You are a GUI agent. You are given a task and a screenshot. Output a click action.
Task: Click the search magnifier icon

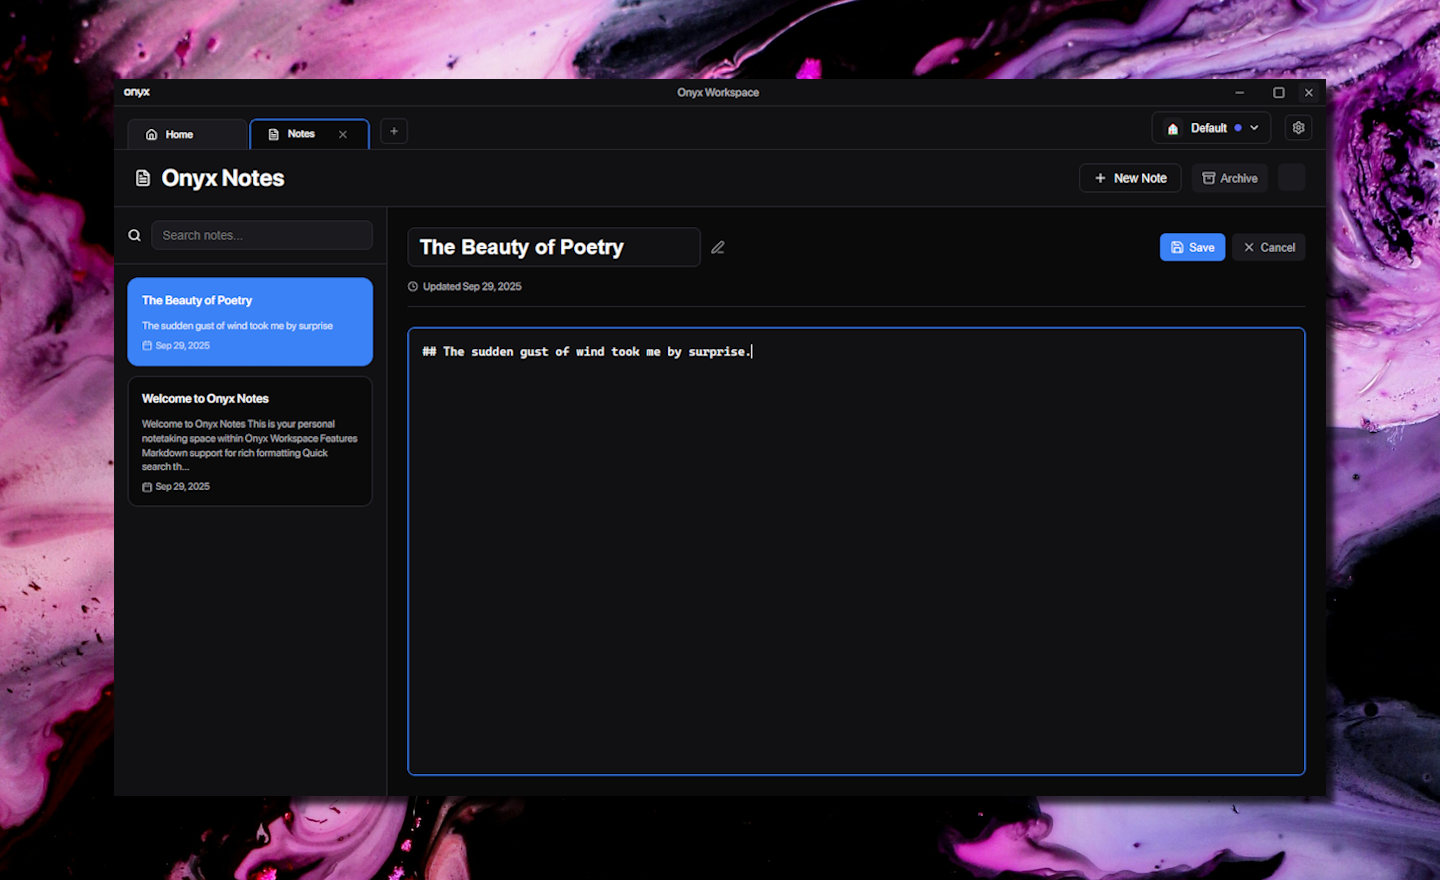[x=134, y=236]
